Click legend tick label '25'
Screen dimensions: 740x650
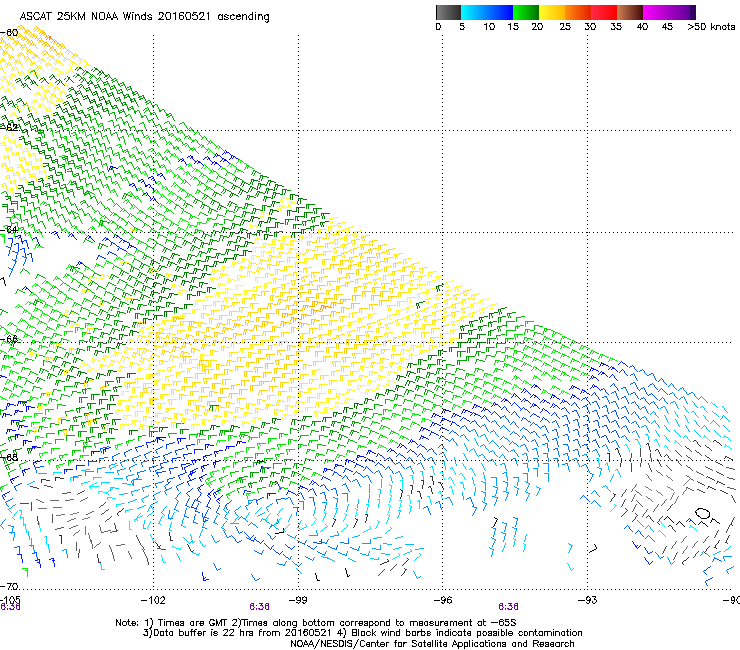(x=565, y=27)
